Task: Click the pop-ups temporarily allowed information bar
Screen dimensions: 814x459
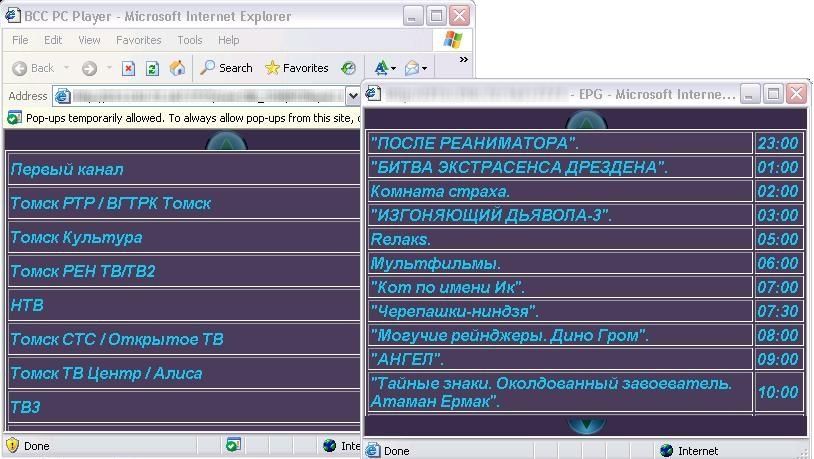Action: (182, 118)
